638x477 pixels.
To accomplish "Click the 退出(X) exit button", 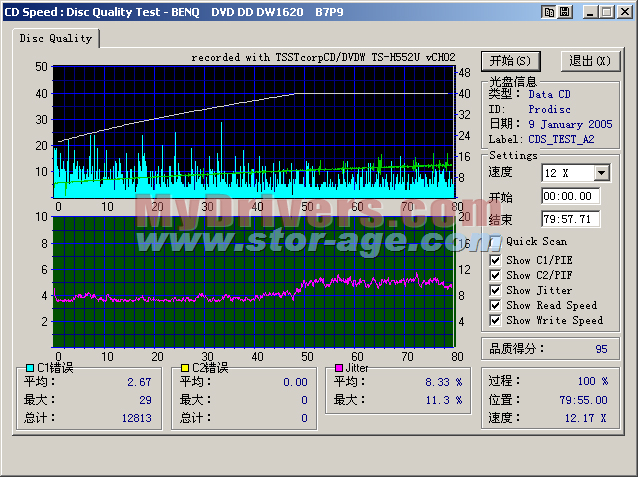I will (x=590, y=61).
